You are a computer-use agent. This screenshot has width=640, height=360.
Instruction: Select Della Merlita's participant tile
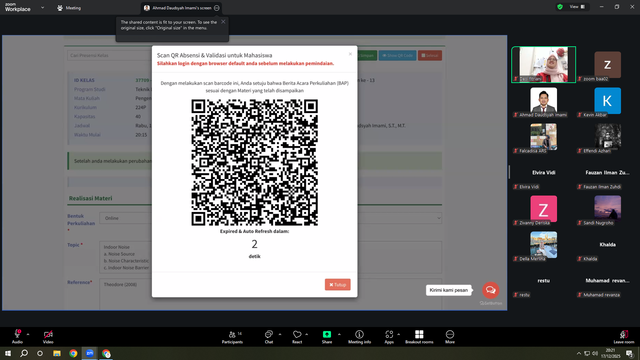pos(543,245)
